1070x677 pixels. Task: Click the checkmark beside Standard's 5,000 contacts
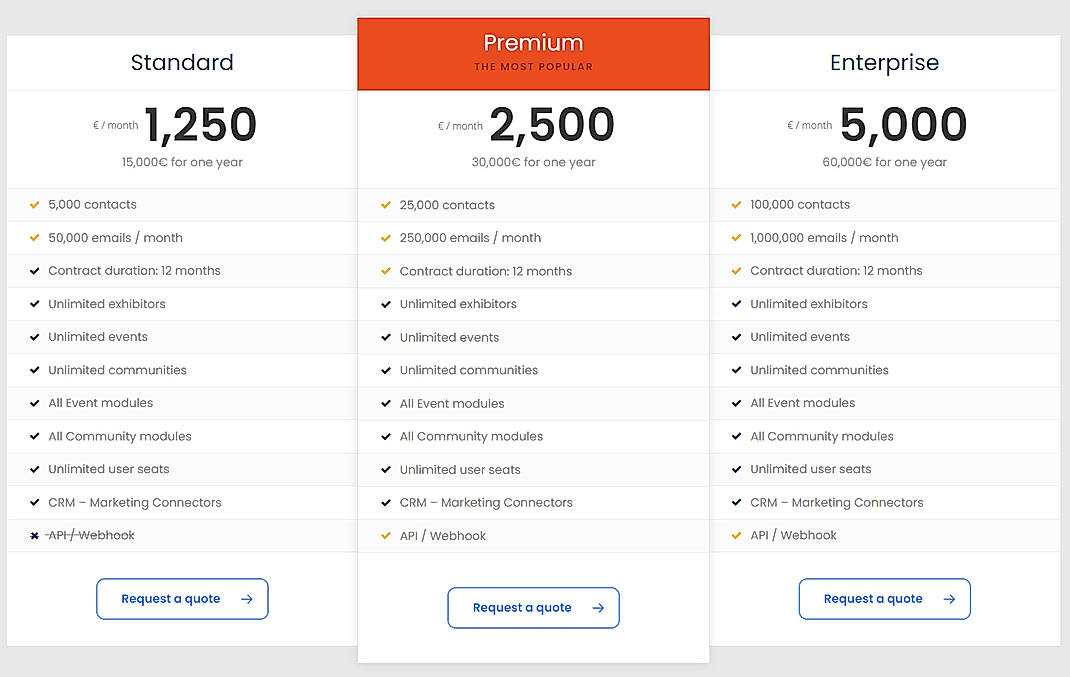click(34, 204)
